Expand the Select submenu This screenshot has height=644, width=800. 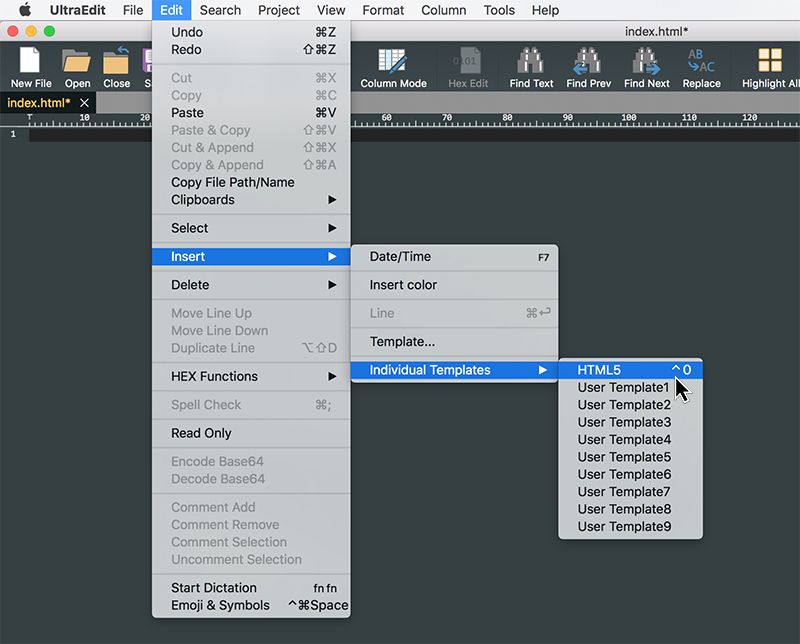coord(251,228)
